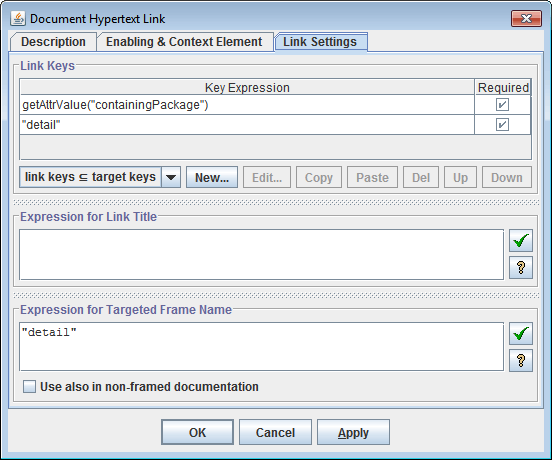Confirm the dialog with OK
The image size is (552, 460).
click(x=197, y=432)
